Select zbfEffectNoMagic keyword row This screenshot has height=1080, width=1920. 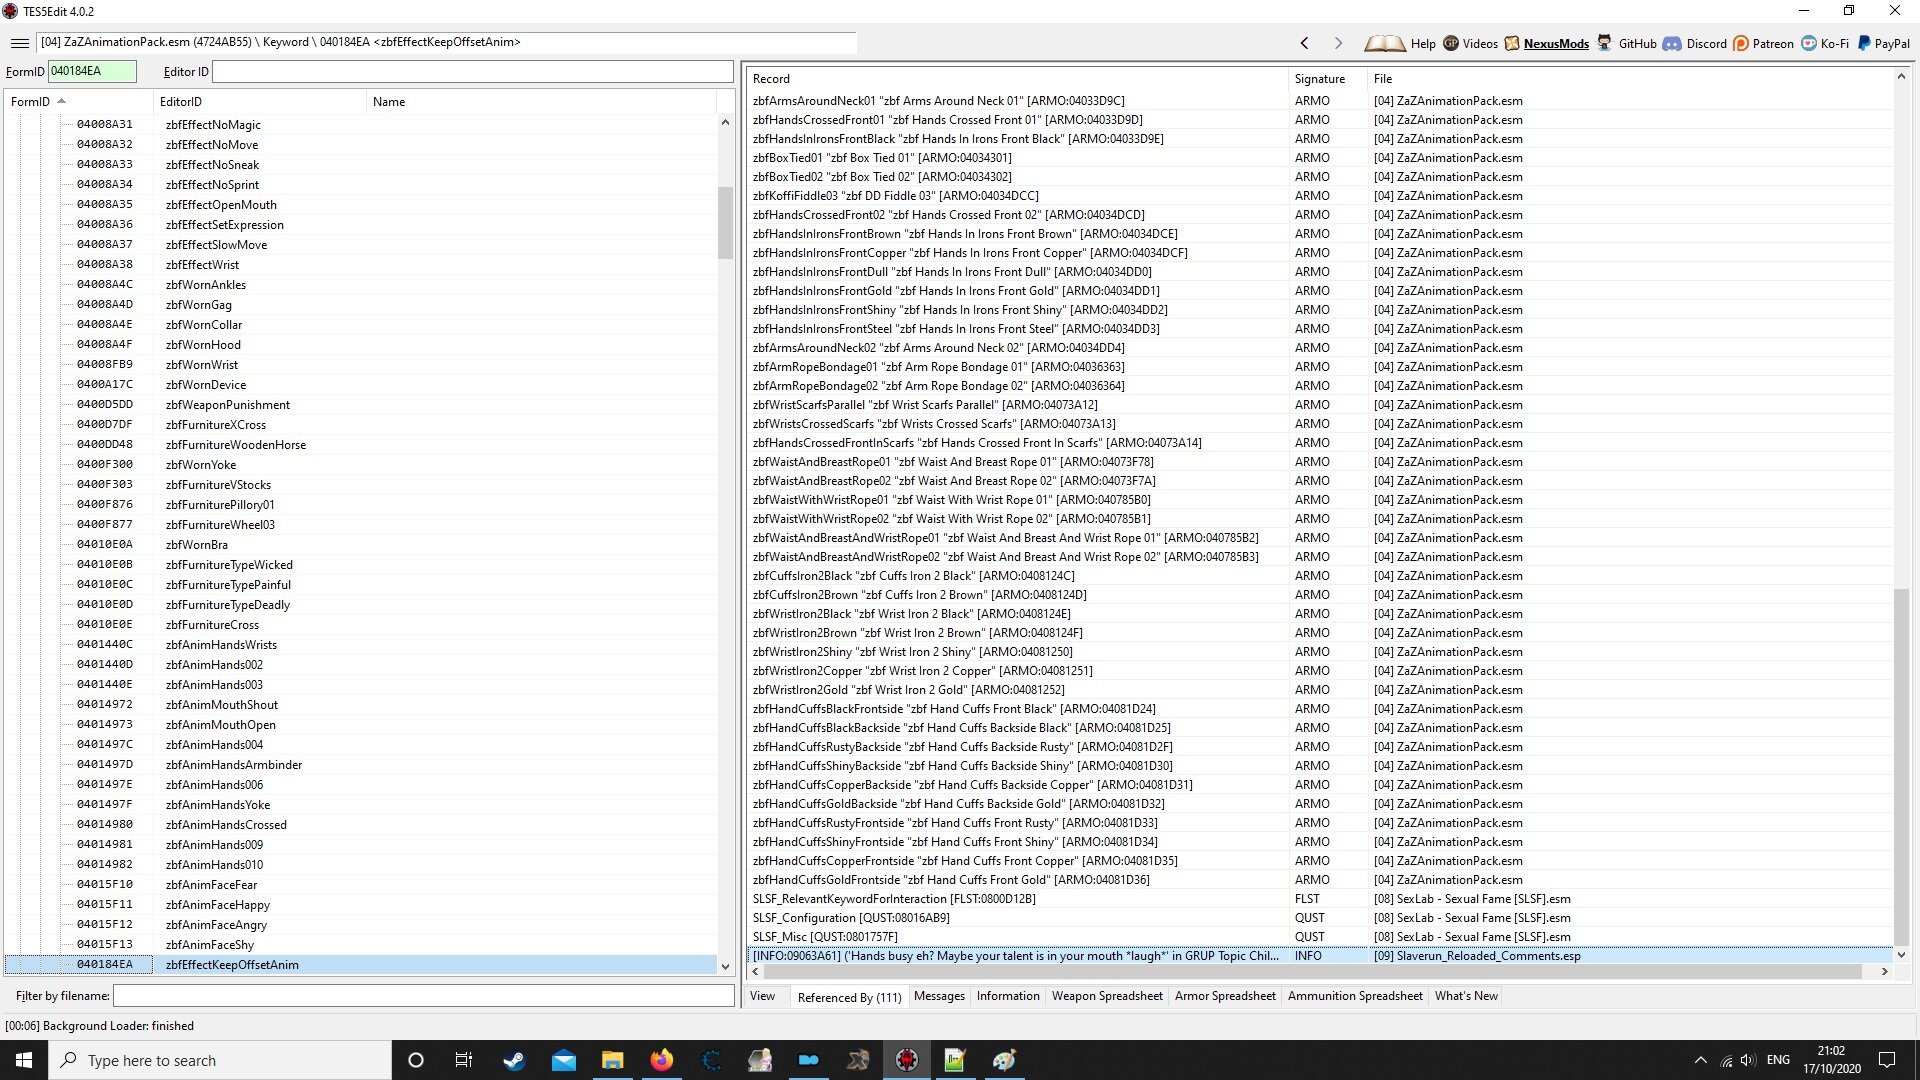(x=360, y=124)
